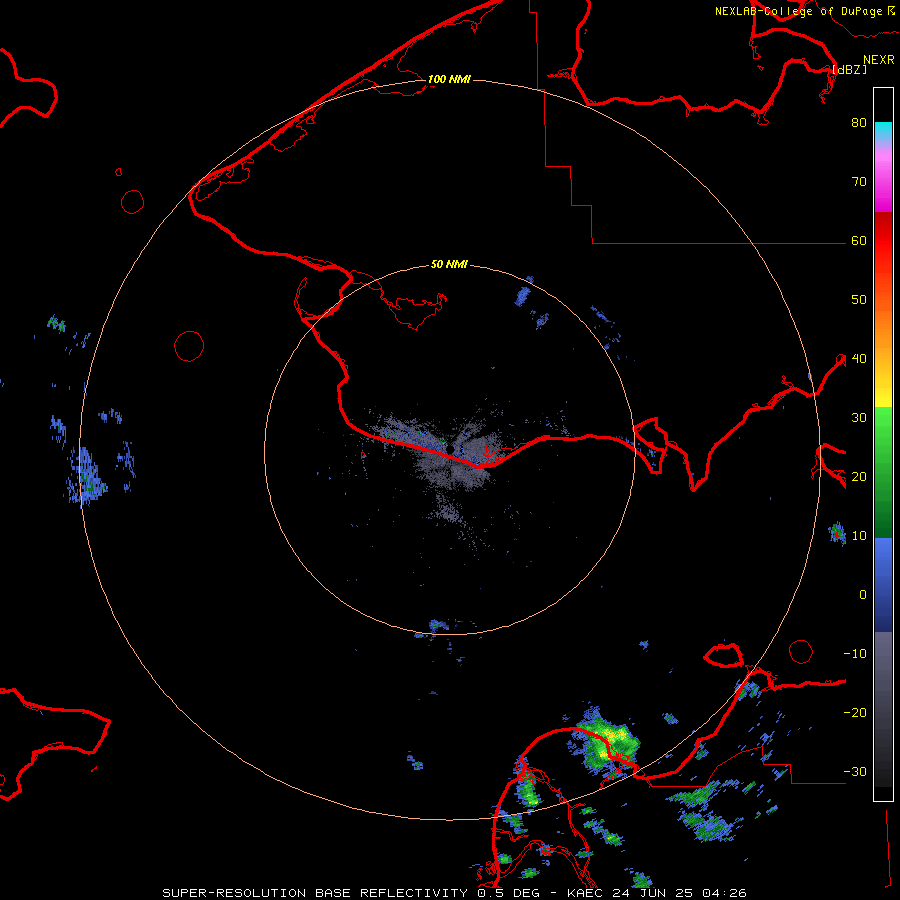Click the blue band of the color bar
The height and width of the screenshot is (900, 900).
[x=883, y=585]
